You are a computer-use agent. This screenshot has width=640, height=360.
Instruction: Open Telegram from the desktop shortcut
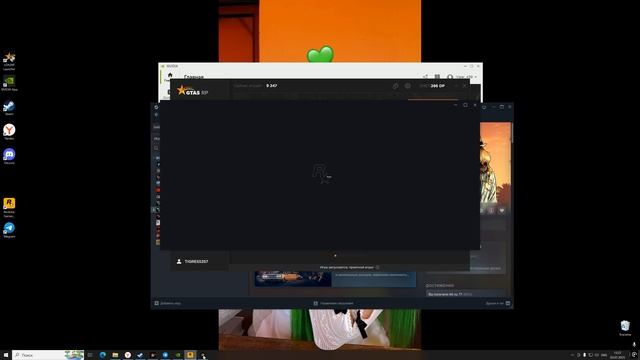coord(9,230)
